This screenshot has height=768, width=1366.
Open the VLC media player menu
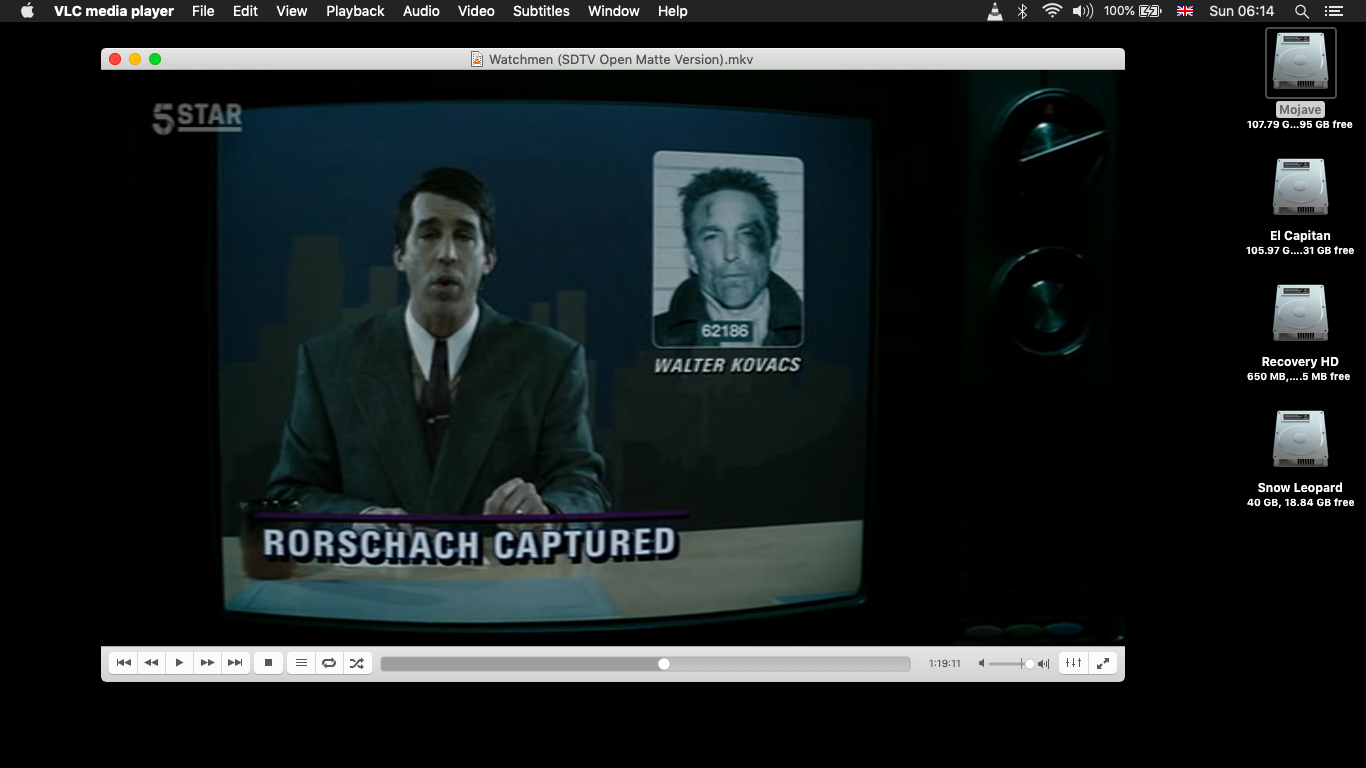pyautogui.click(x=114, y=11)
